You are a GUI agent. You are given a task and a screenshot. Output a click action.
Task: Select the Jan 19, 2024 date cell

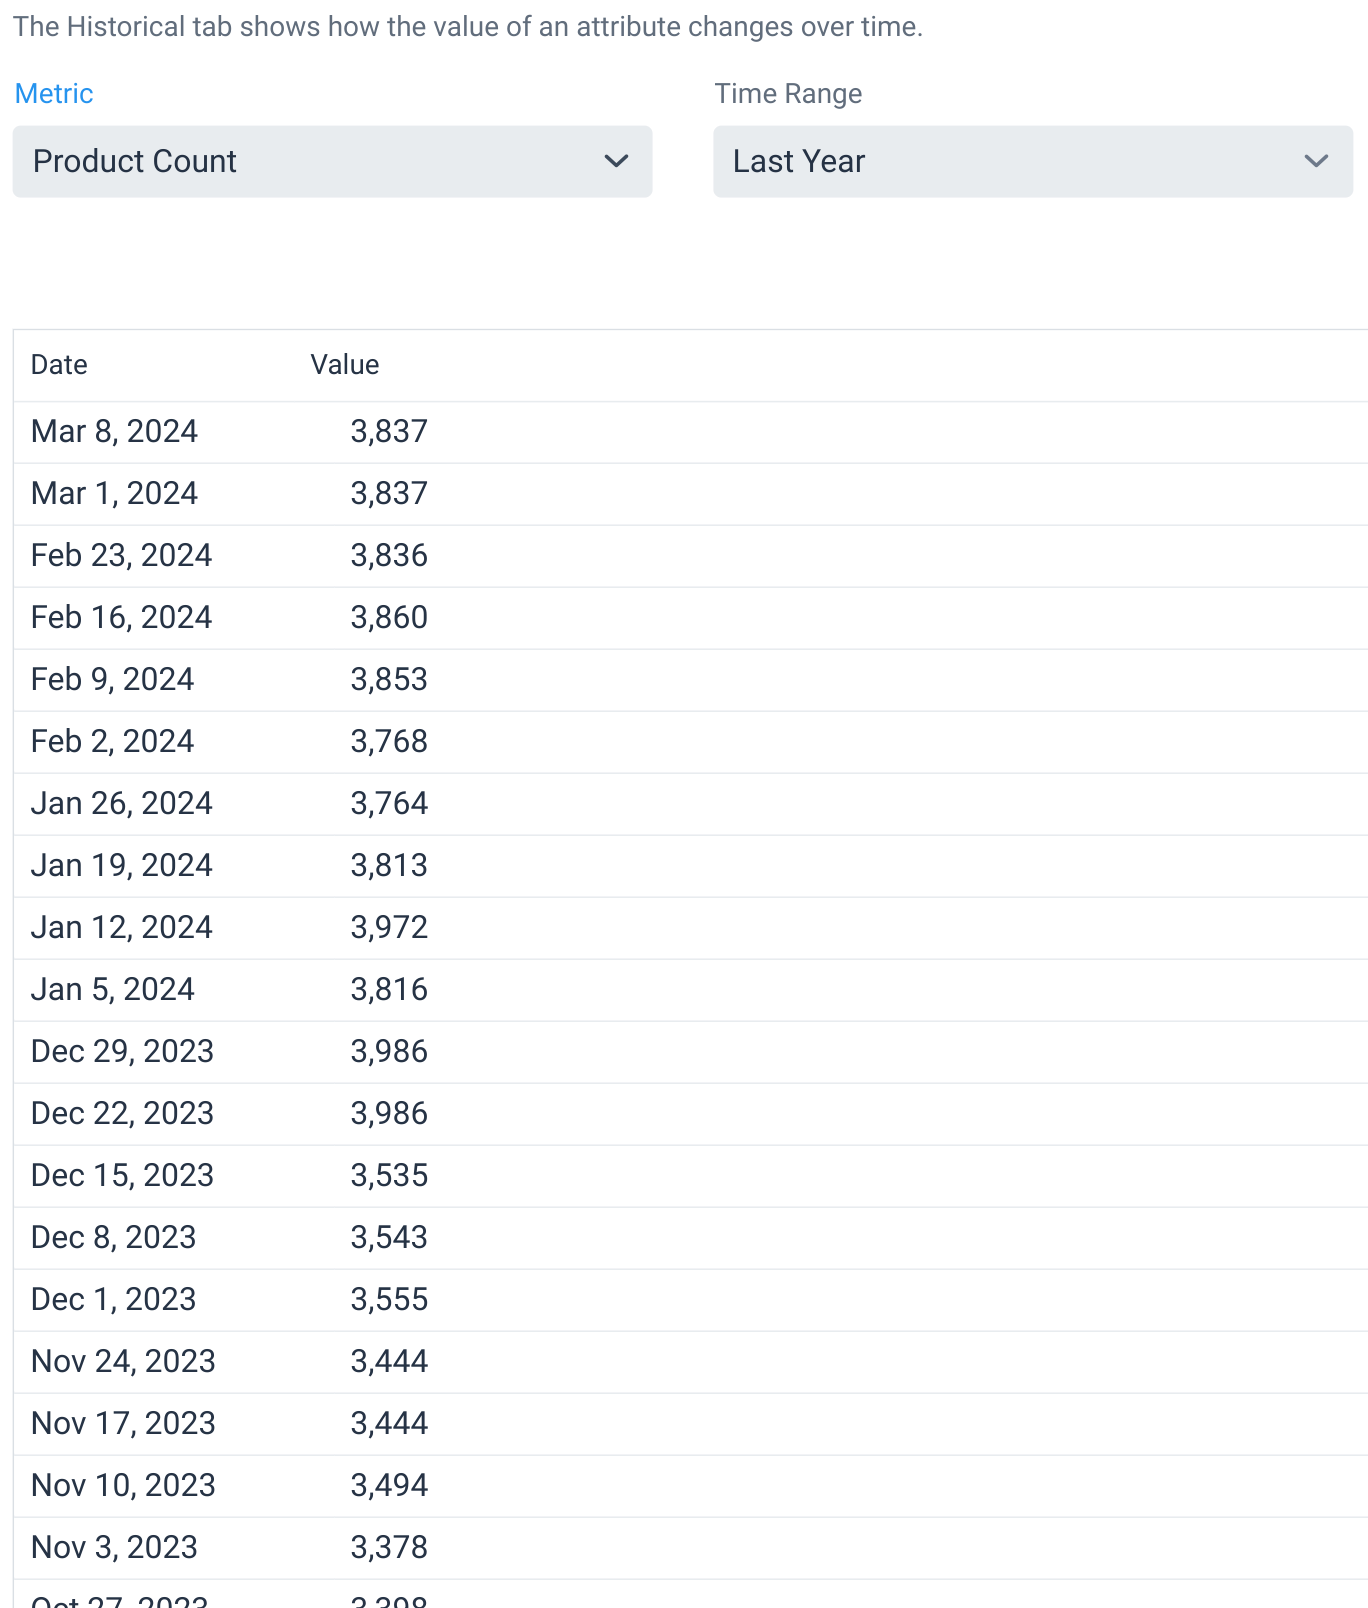(x=122, y=866)
